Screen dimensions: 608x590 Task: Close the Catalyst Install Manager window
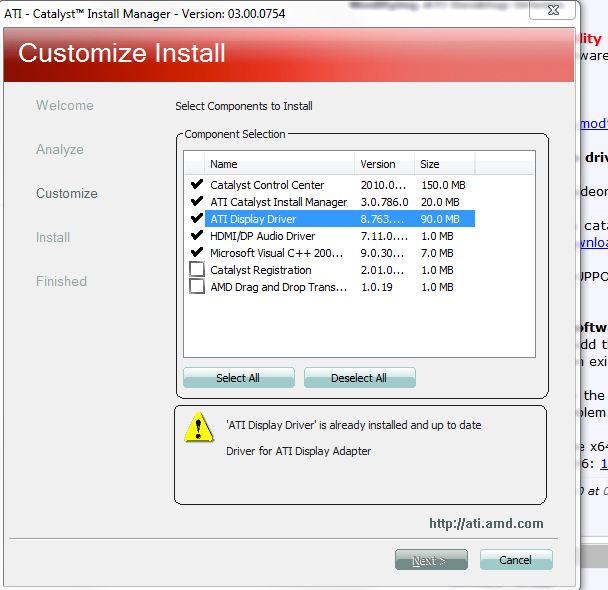click(552, 10)
